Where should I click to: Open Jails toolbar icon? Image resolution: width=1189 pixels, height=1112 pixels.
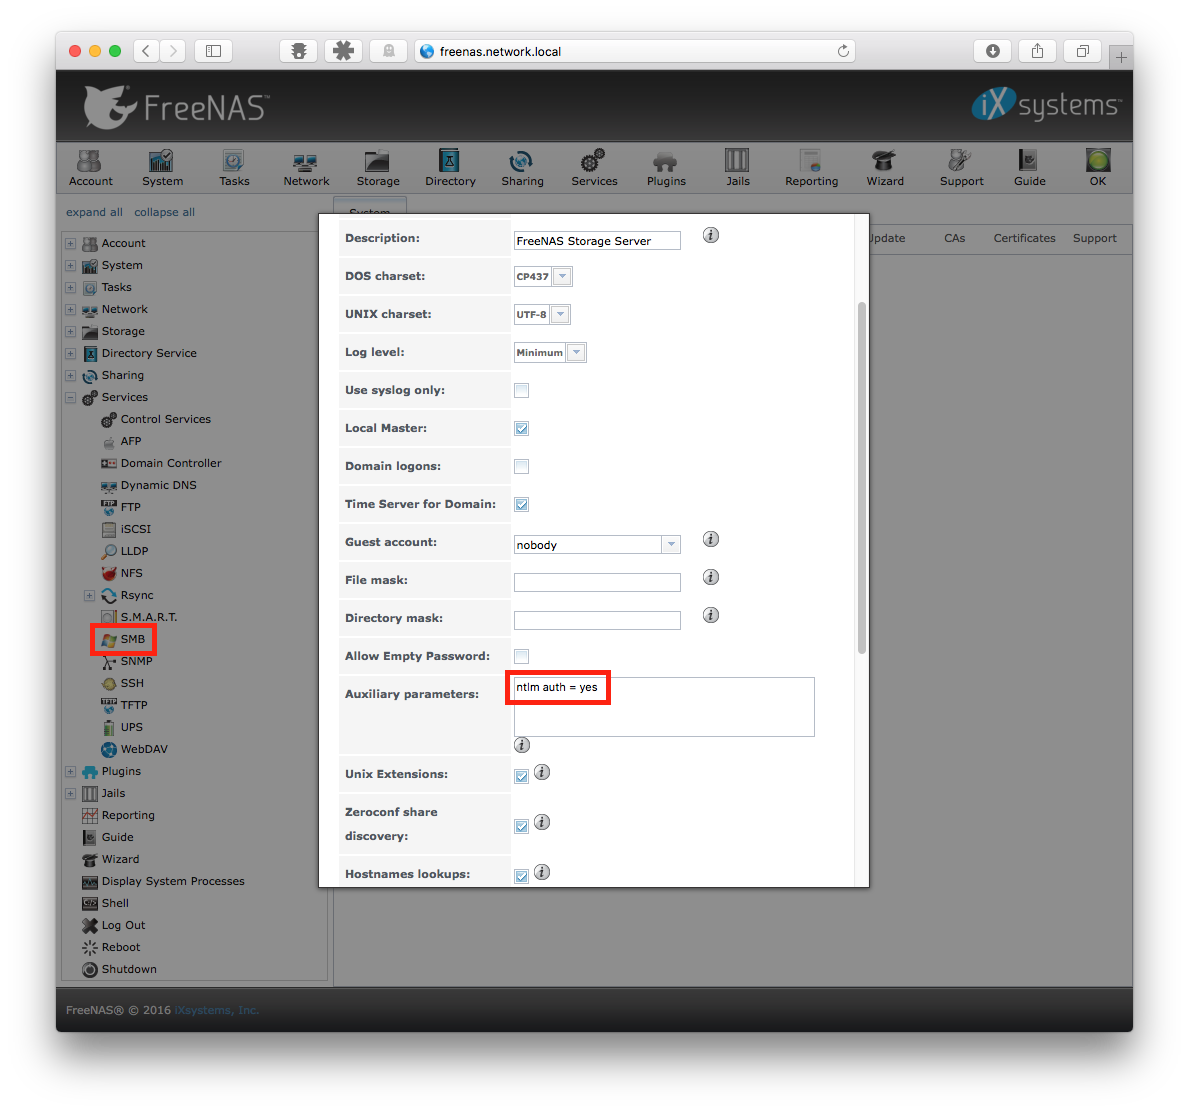tap(737, 168)
